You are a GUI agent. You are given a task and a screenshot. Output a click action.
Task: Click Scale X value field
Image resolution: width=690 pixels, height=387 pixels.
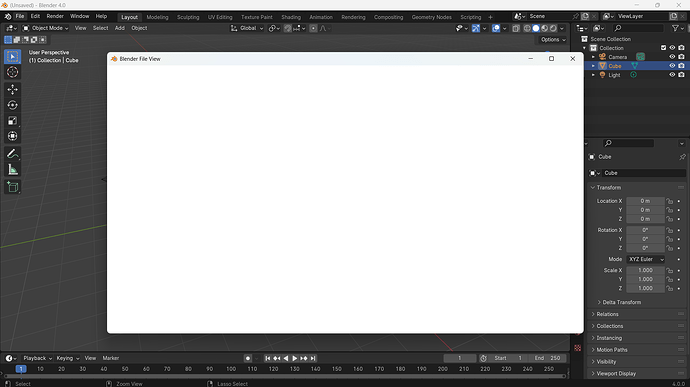point(645,270)
